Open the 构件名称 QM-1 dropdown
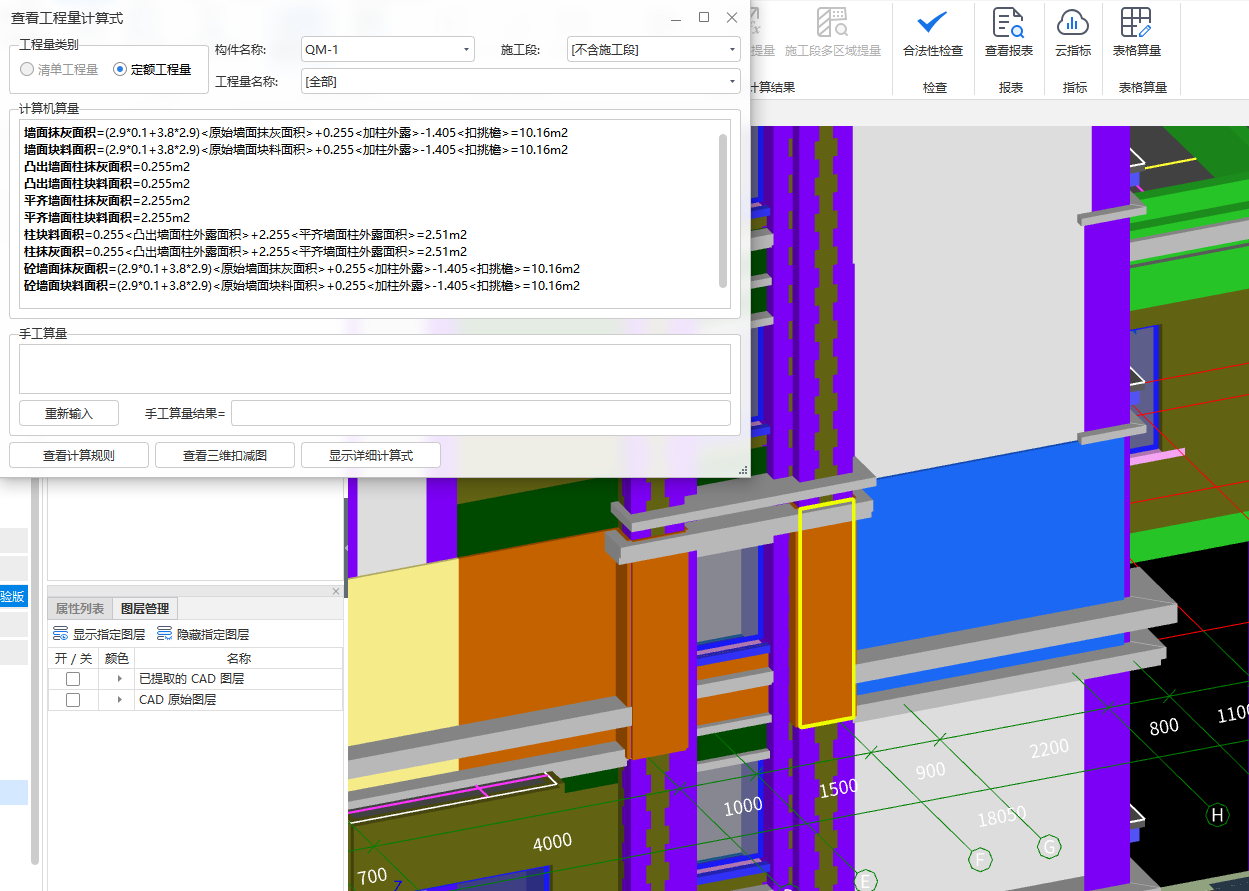 click(387, 49)
